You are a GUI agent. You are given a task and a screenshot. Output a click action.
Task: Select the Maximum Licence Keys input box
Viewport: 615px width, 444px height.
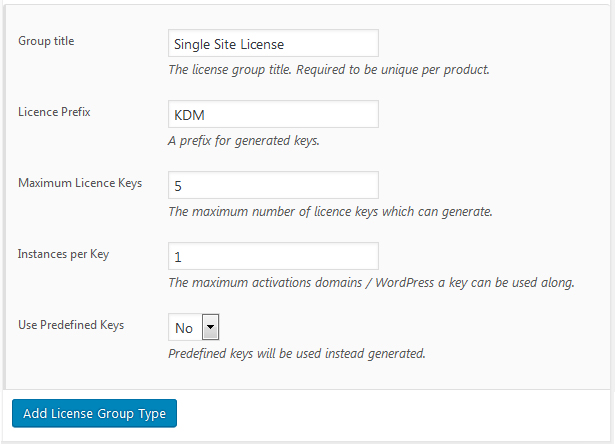click(273, 185)
